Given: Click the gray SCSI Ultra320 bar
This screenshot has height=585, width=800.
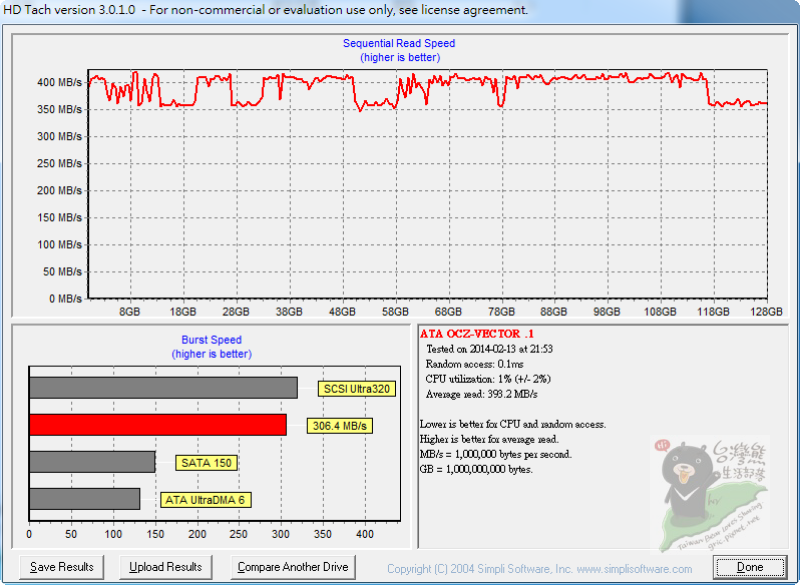Looking at the screenshot, I should (x=163, y=388).
